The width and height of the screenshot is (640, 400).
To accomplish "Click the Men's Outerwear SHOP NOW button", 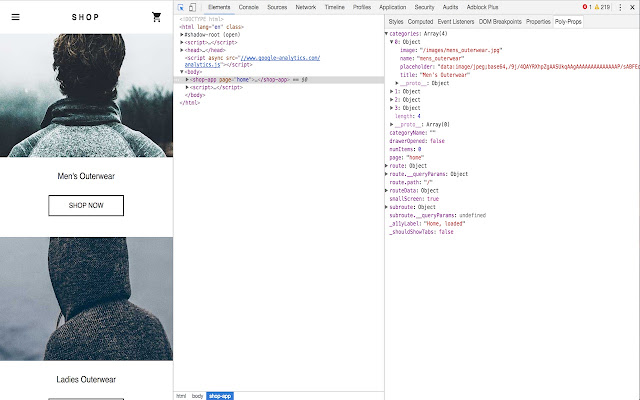I will [86, 205].
